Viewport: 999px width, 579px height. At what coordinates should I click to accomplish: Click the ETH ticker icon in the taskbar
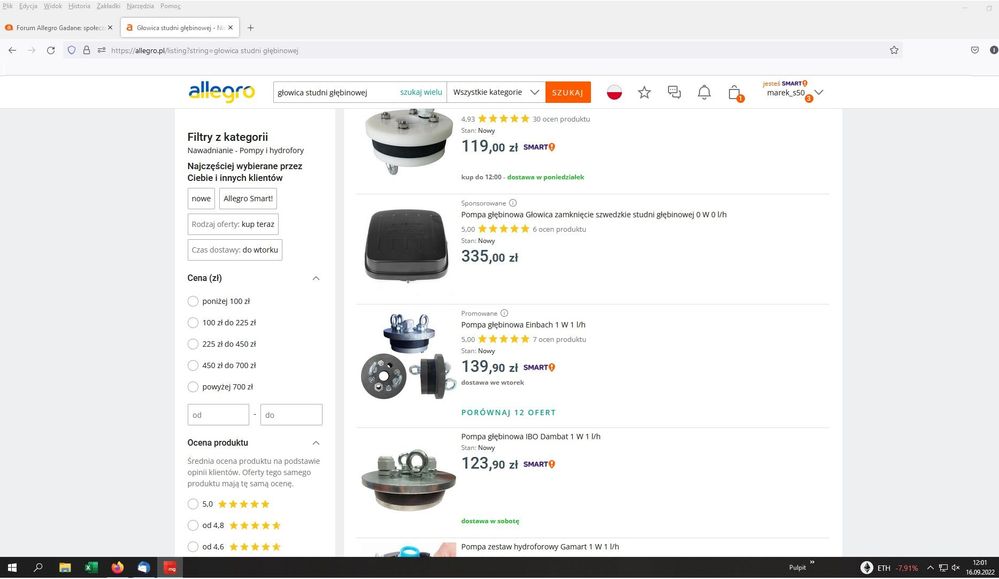tap(866, 568)
